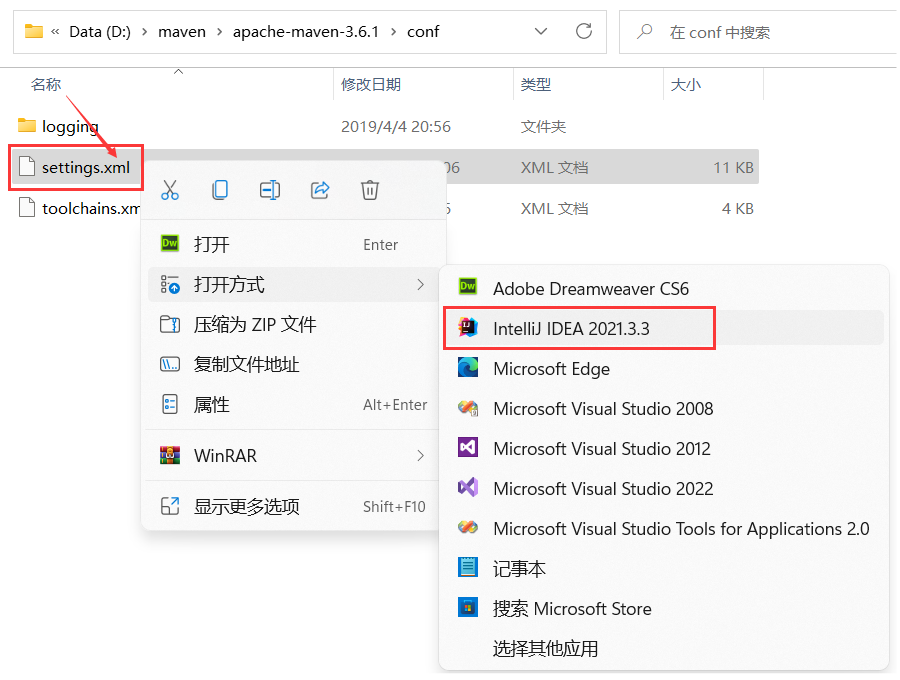Click the apache-maven-3.6.1 breadcrumb
This screenshot has height=680, width=900.
pos(306,32)
